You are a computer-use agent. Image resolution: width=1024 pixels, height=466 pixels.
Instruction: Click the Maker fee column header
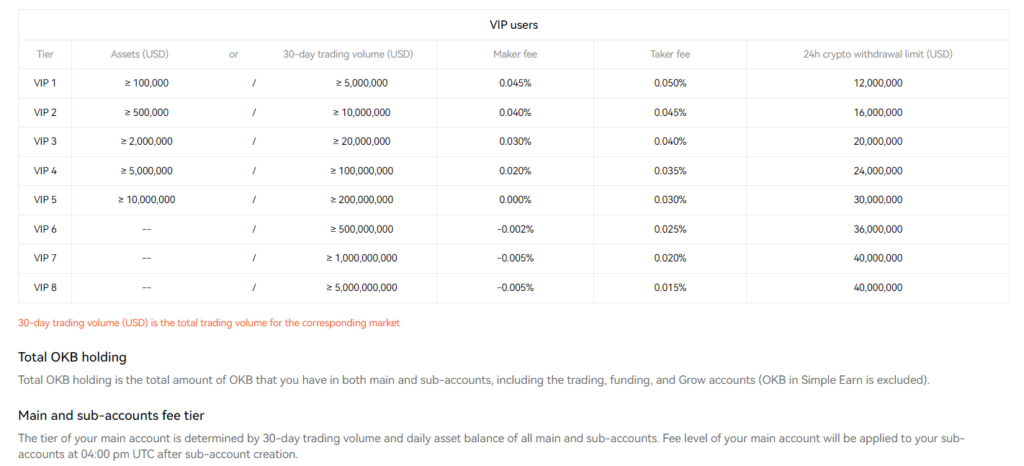click(515, 54)
